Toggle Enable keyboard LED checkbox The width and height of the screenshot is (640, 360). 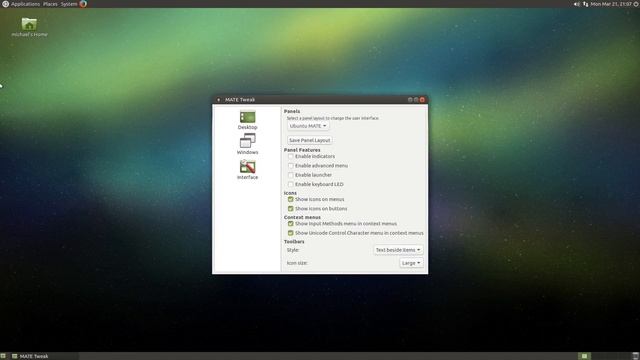(291, 184)
